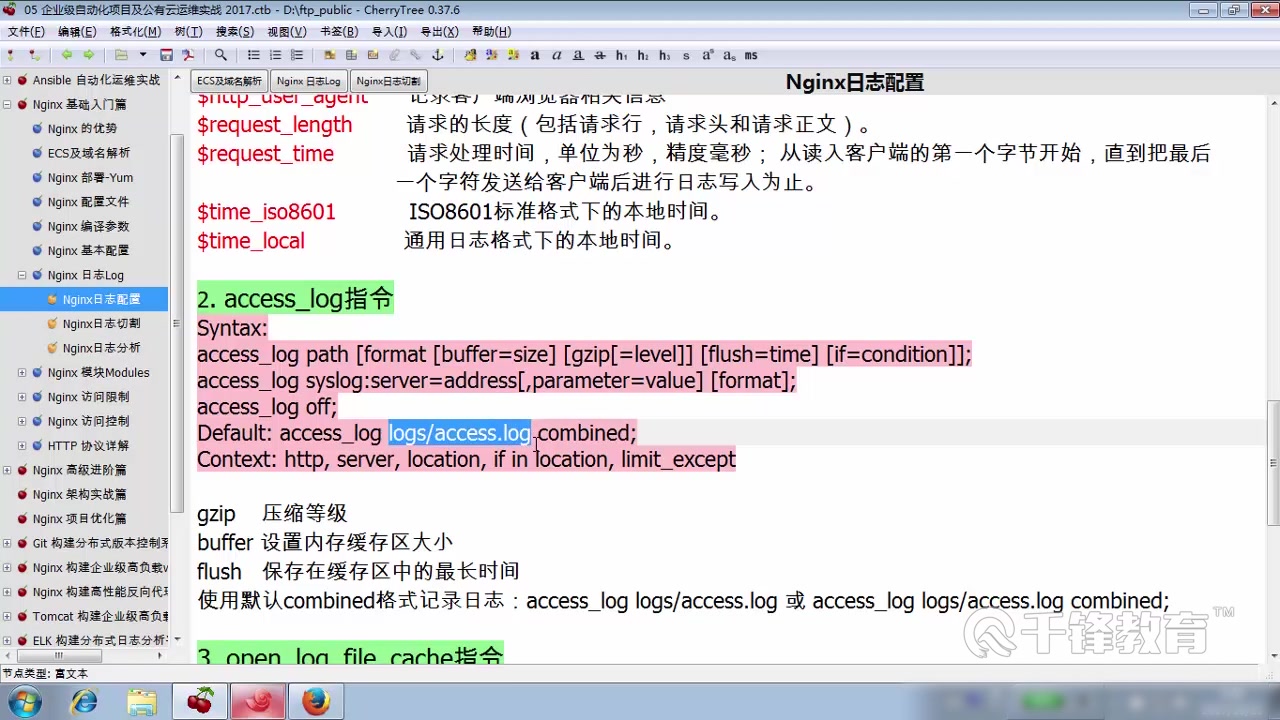Screen dimensions: 1280x720
Task: Expand the Nginx 高级进阶篇 node
Action: click(x=7, y=470)
